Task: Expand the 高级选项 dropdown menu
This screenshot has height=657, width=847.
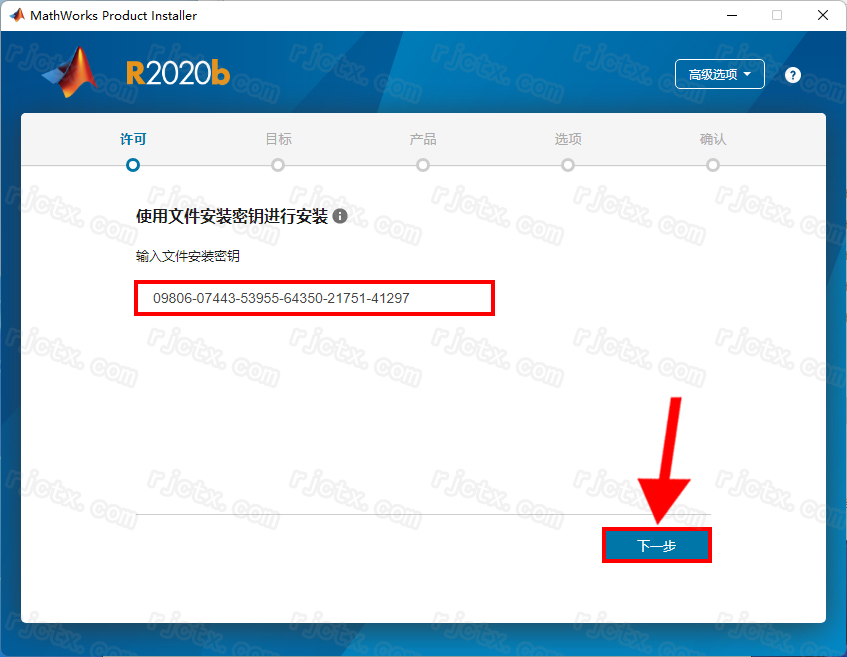Action: coord(720,75)
